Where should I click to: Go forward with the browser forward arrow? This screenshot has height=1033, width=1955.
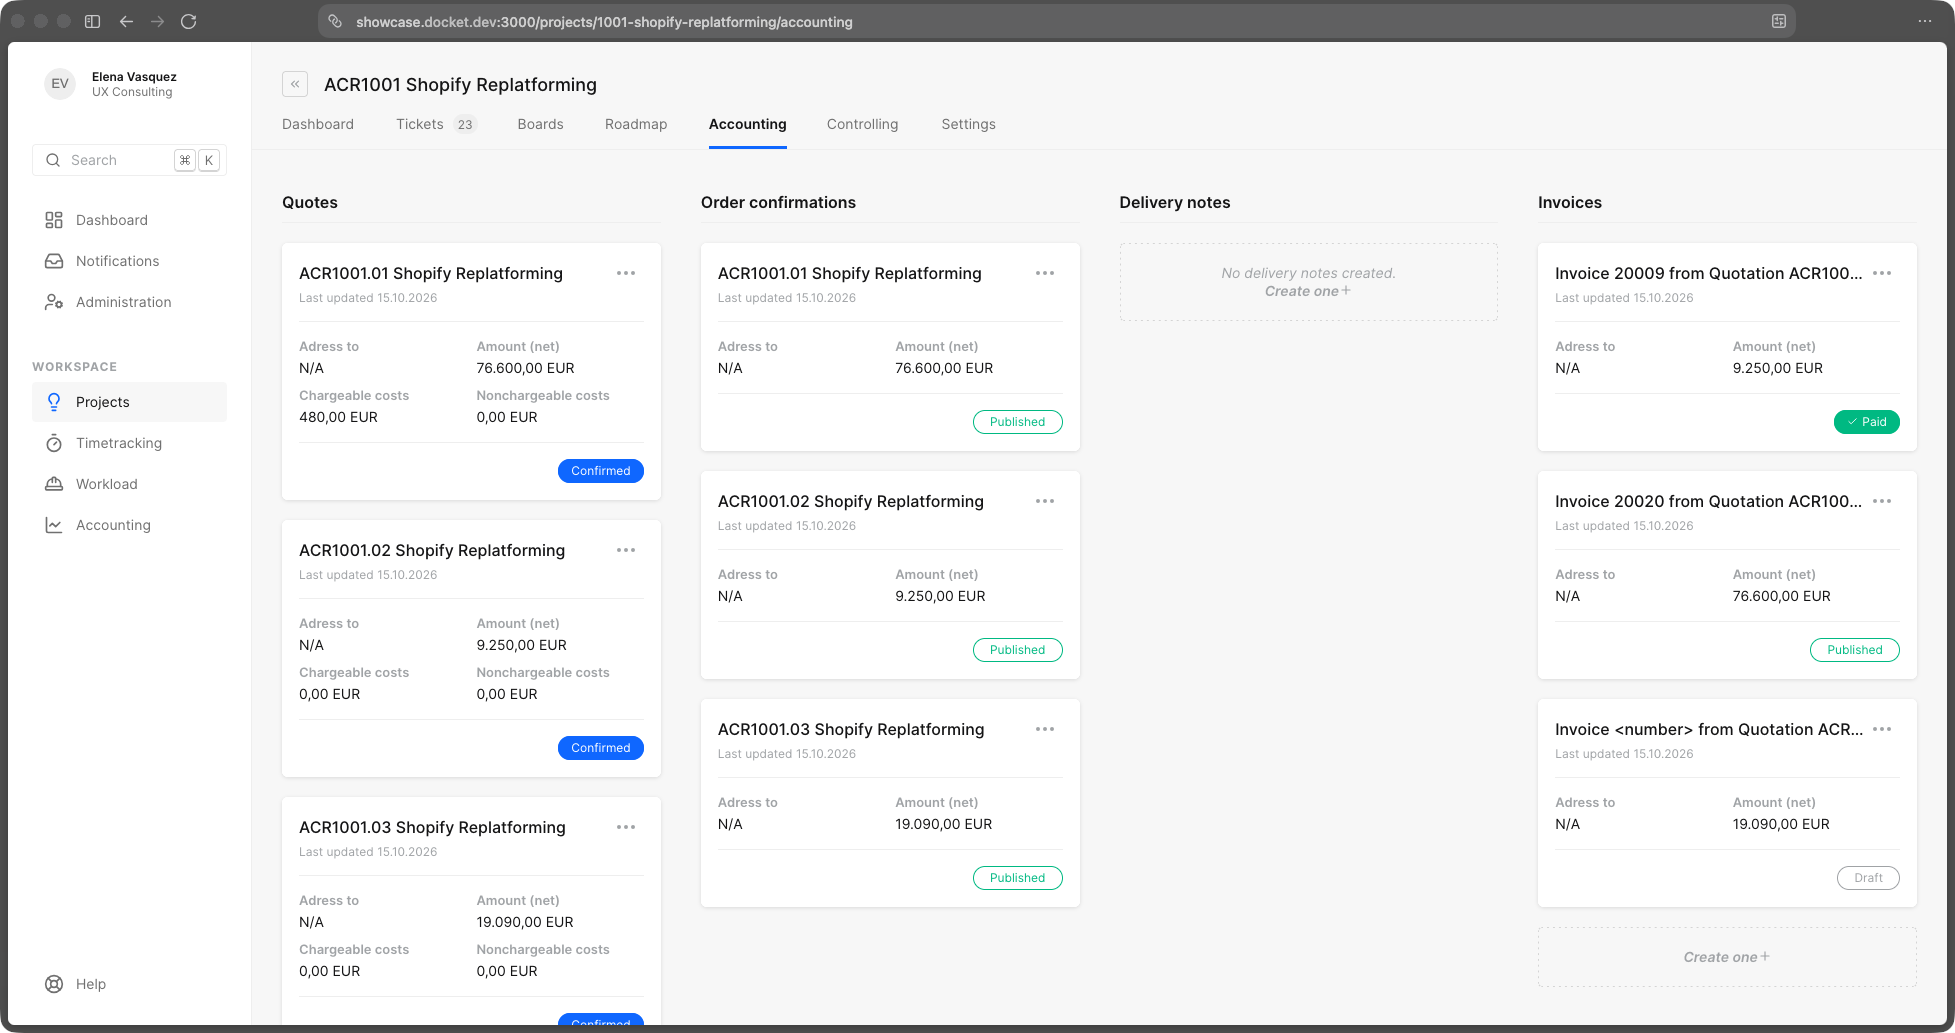[x=157, y=21]
